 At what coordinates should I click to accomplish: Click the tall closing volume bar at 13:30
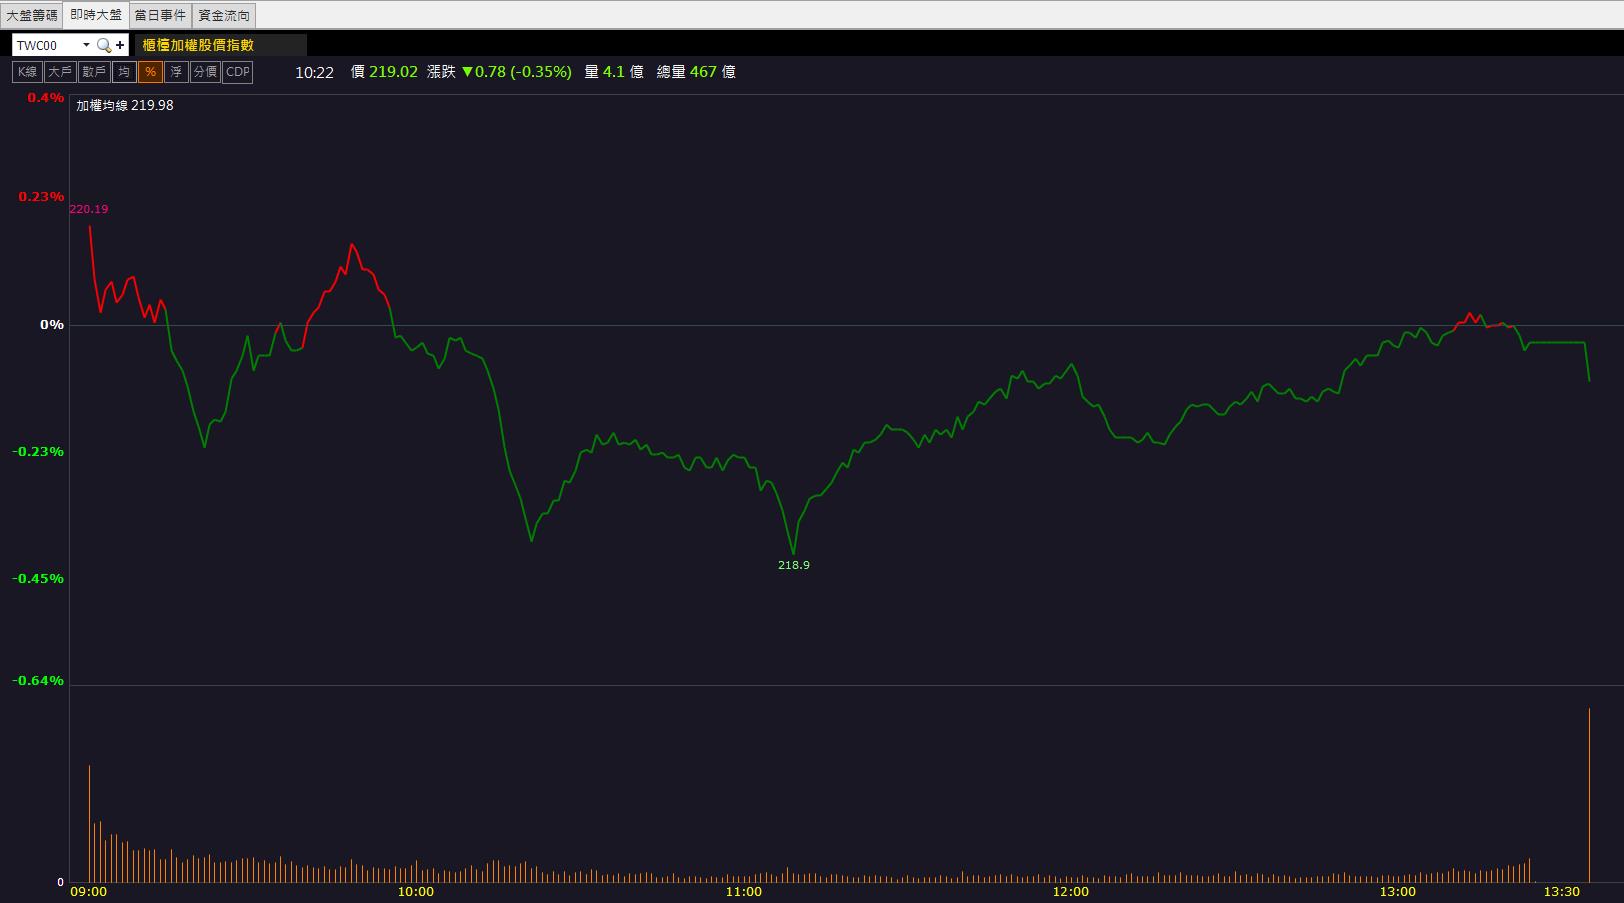(x=1589, y=795)
